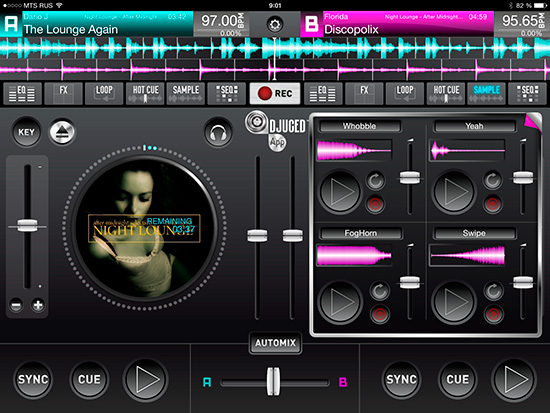Open deck A HOT CUE panel
Viewport: 550px width, 413px height.
click(145, 93)
